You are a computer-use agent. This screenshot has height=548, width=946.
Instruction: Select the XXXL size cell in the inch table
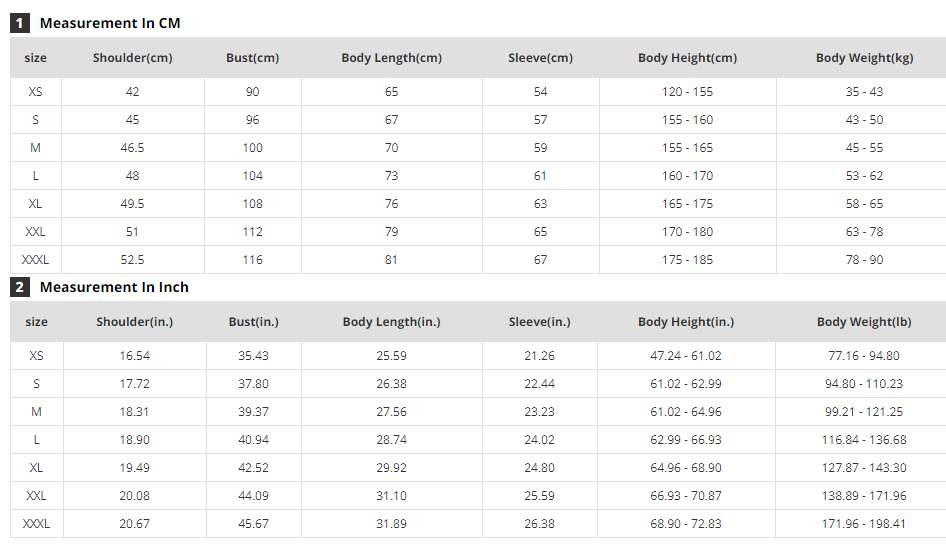pyautogui.click(x=36, y=524)
